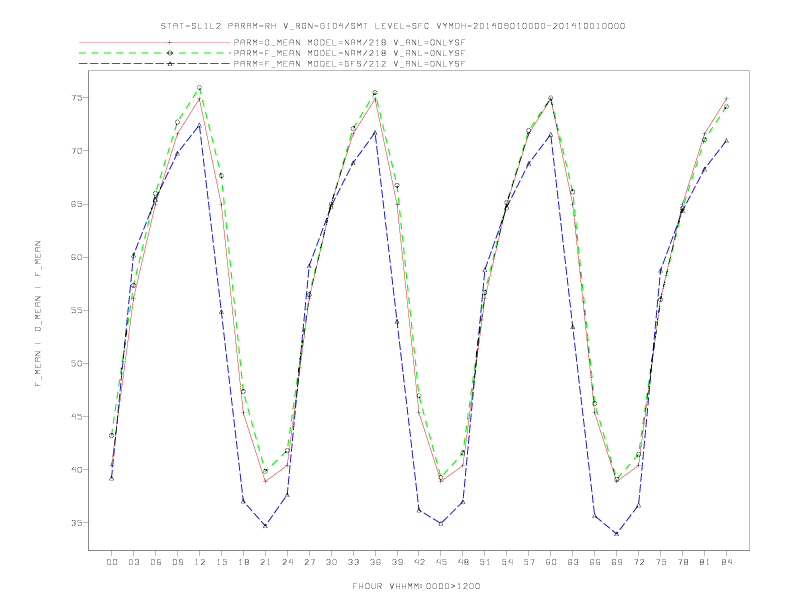Image resolution: width=792 pixels, height=612 pixels.
Task: Click the red solid line sample in legend
Action: [x=155, y=42]
